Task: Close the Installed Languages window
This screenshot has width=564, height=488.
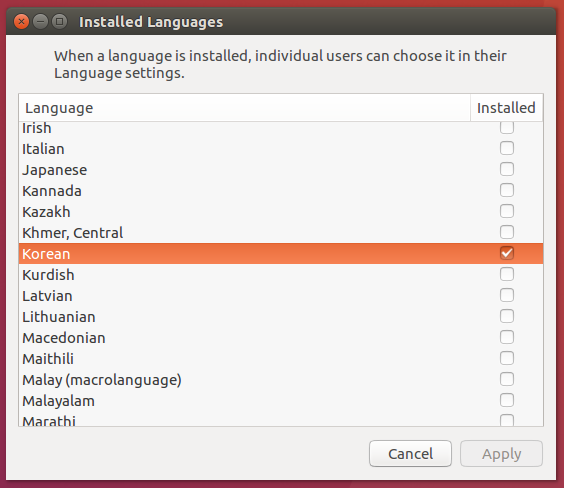Action: (x=21, y=22)
